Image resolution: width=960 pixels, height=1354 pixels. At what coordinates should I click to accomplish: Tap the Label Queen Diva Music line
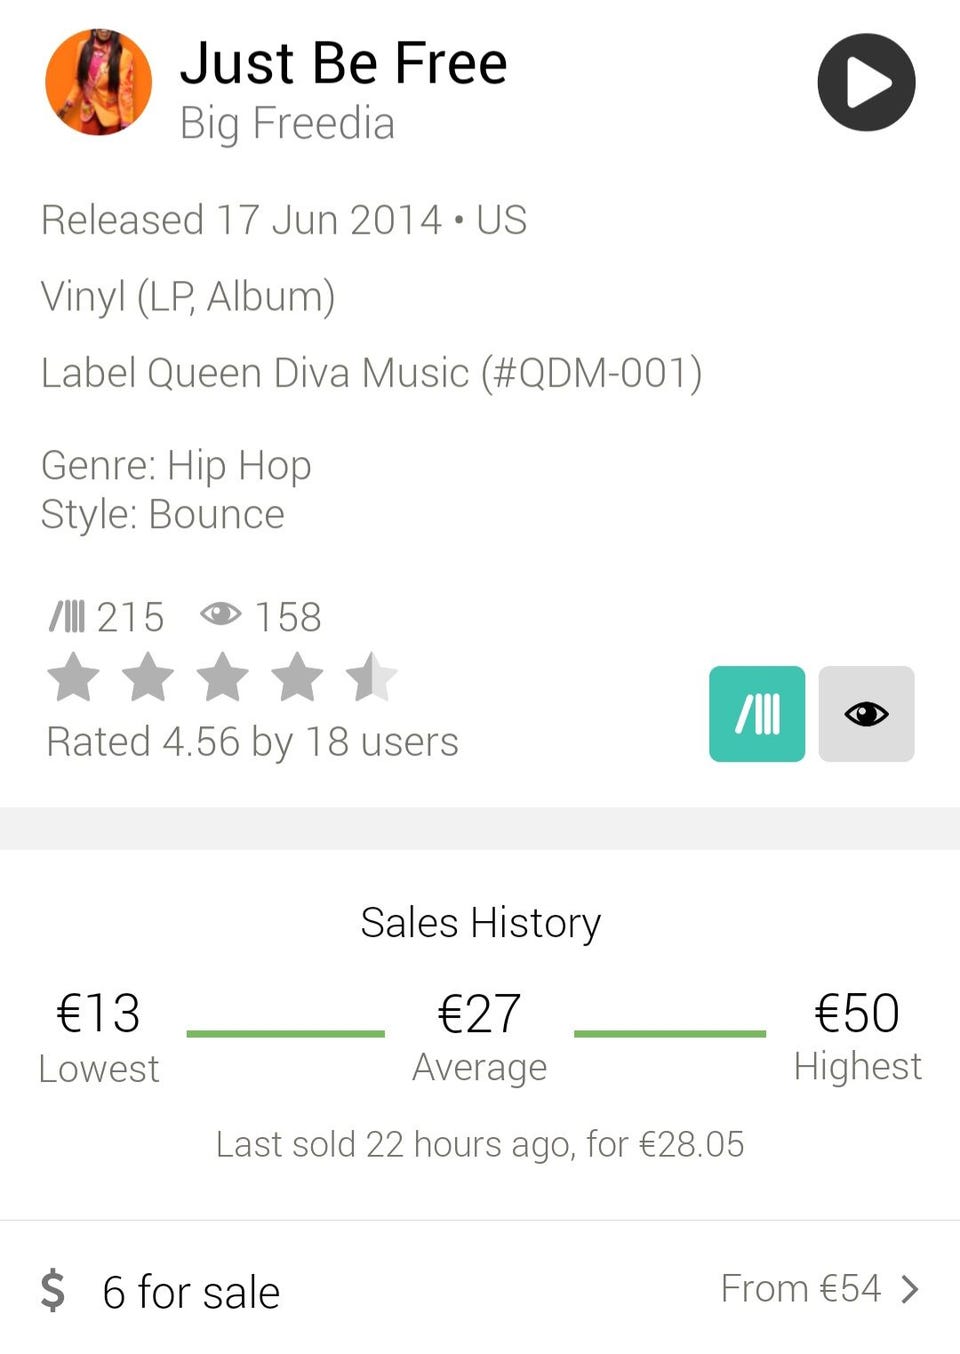tap(371, 373)
